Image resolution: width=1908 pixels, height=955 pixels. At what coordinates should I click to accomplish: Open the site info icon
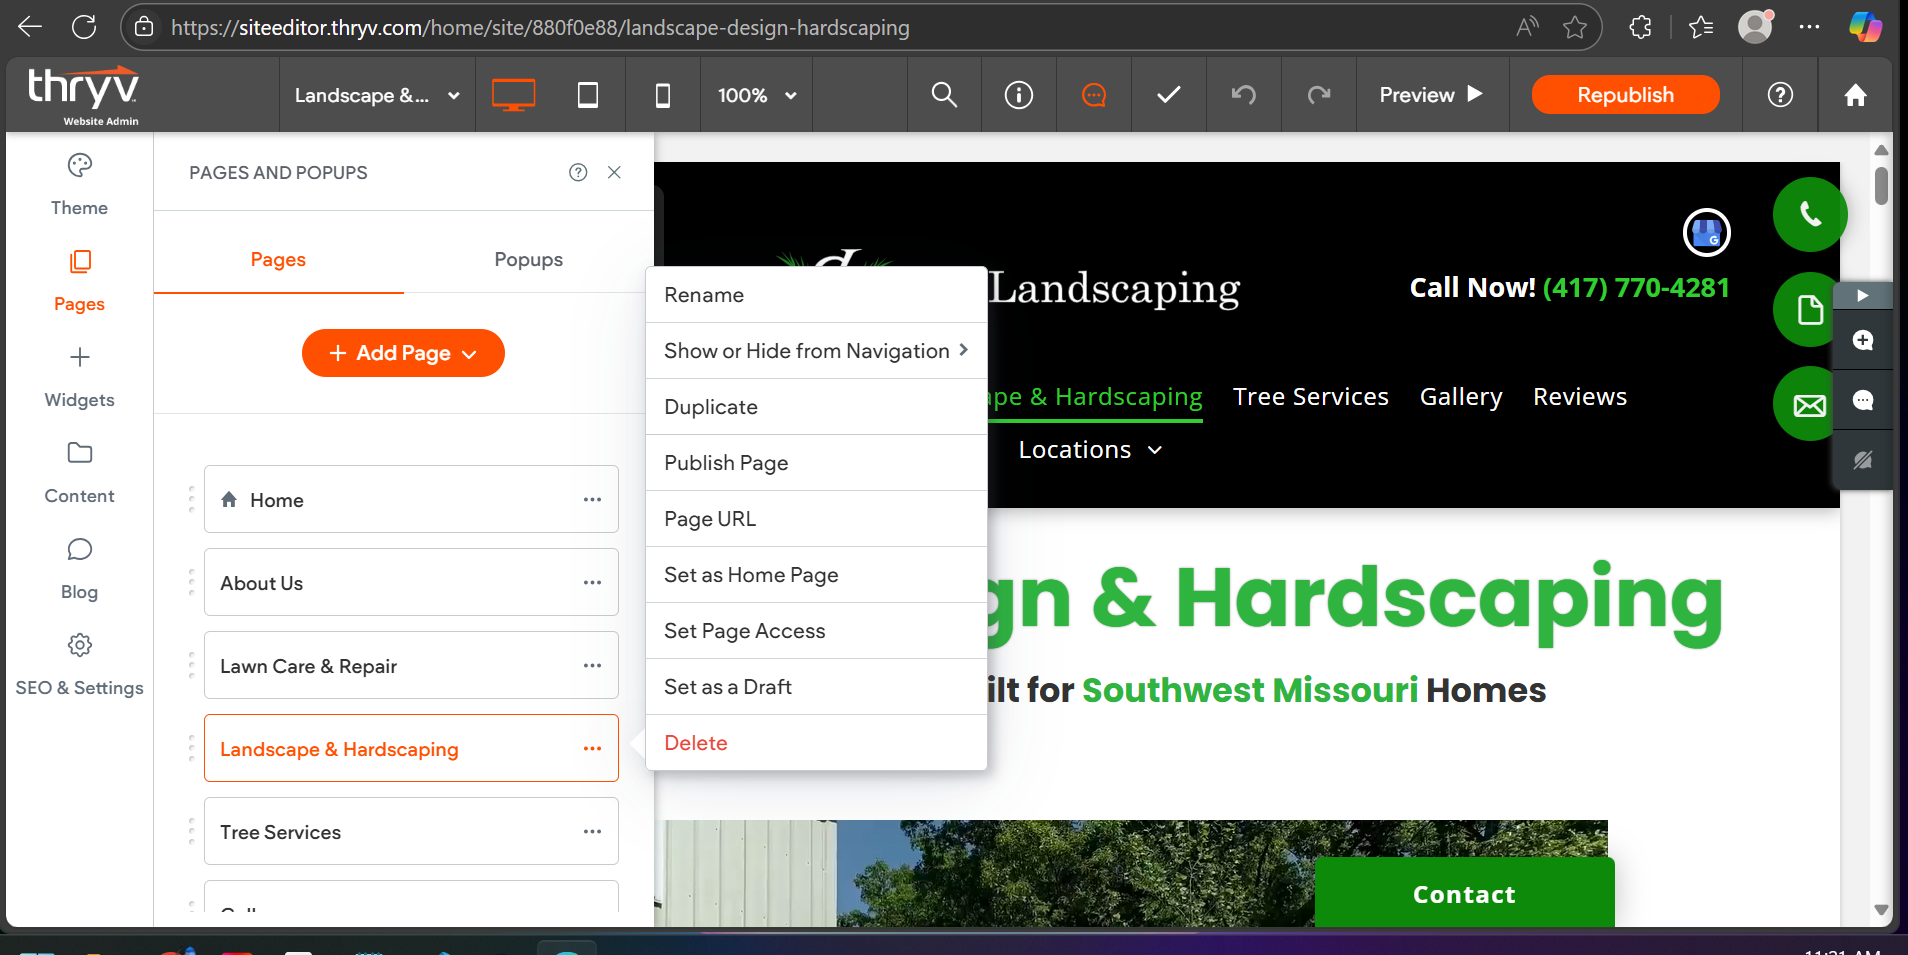pyautogui.click(x=1018, y=95)
